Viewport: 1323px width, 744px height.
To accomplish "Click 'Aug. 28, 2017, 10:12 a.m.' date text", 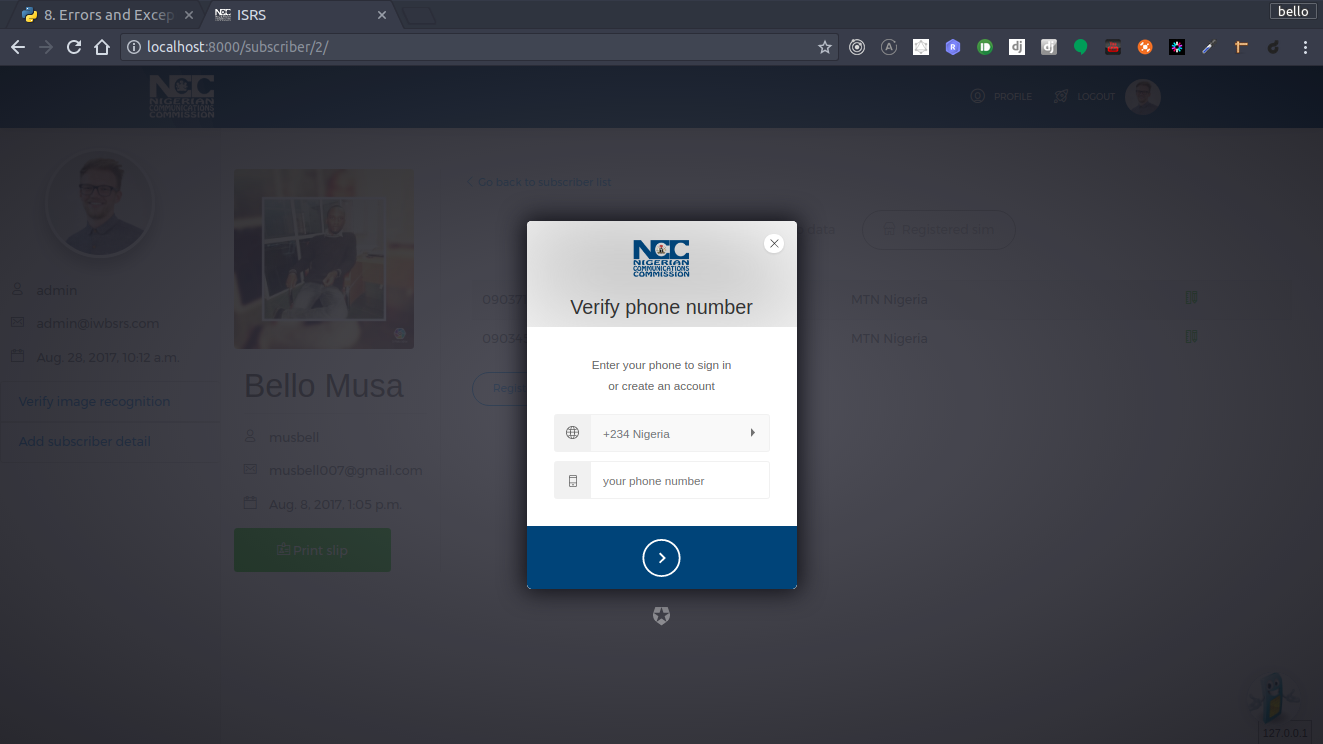I will (107, 357).
